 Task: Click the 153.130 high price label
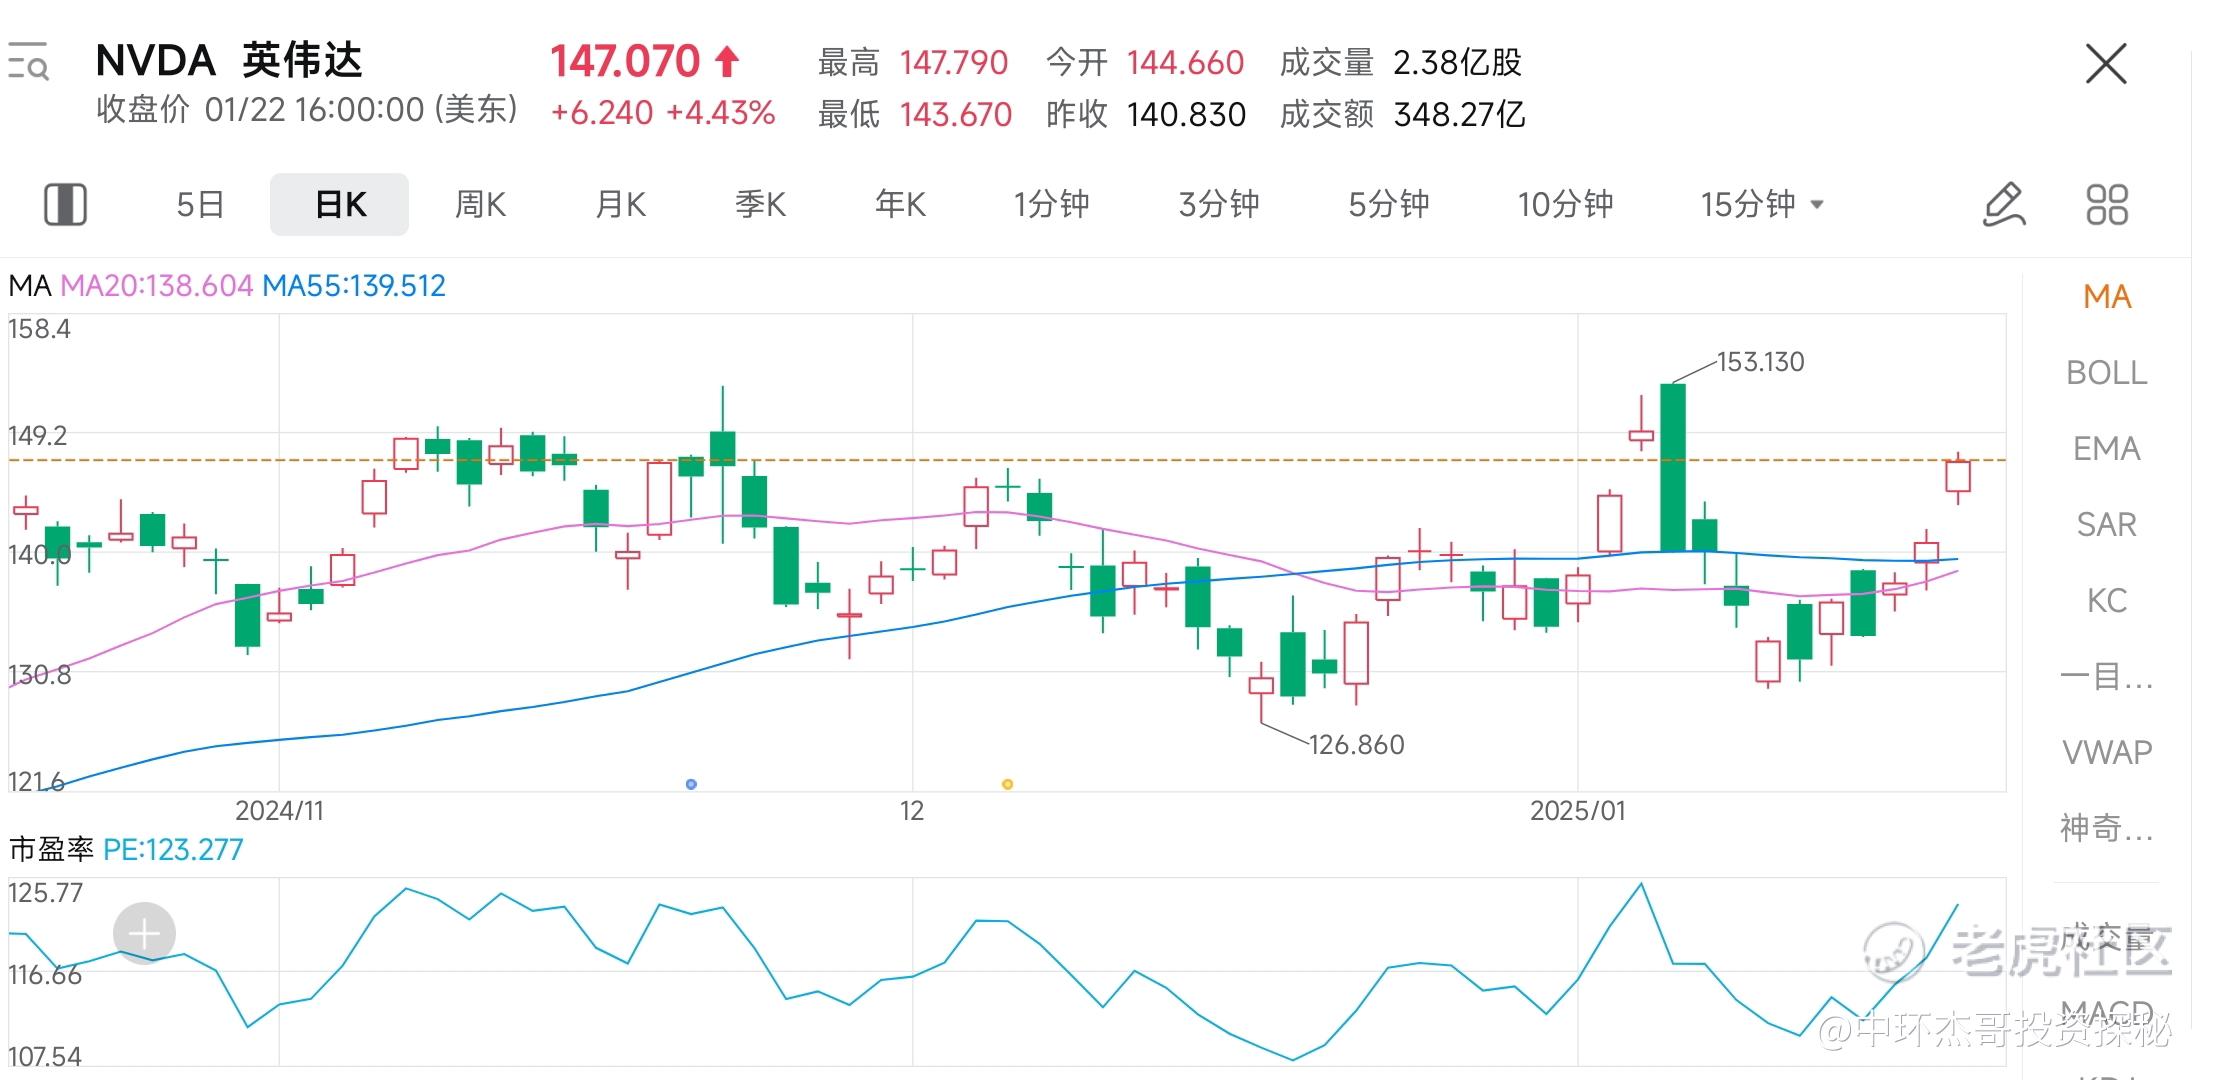click(x=1760, y=362)
